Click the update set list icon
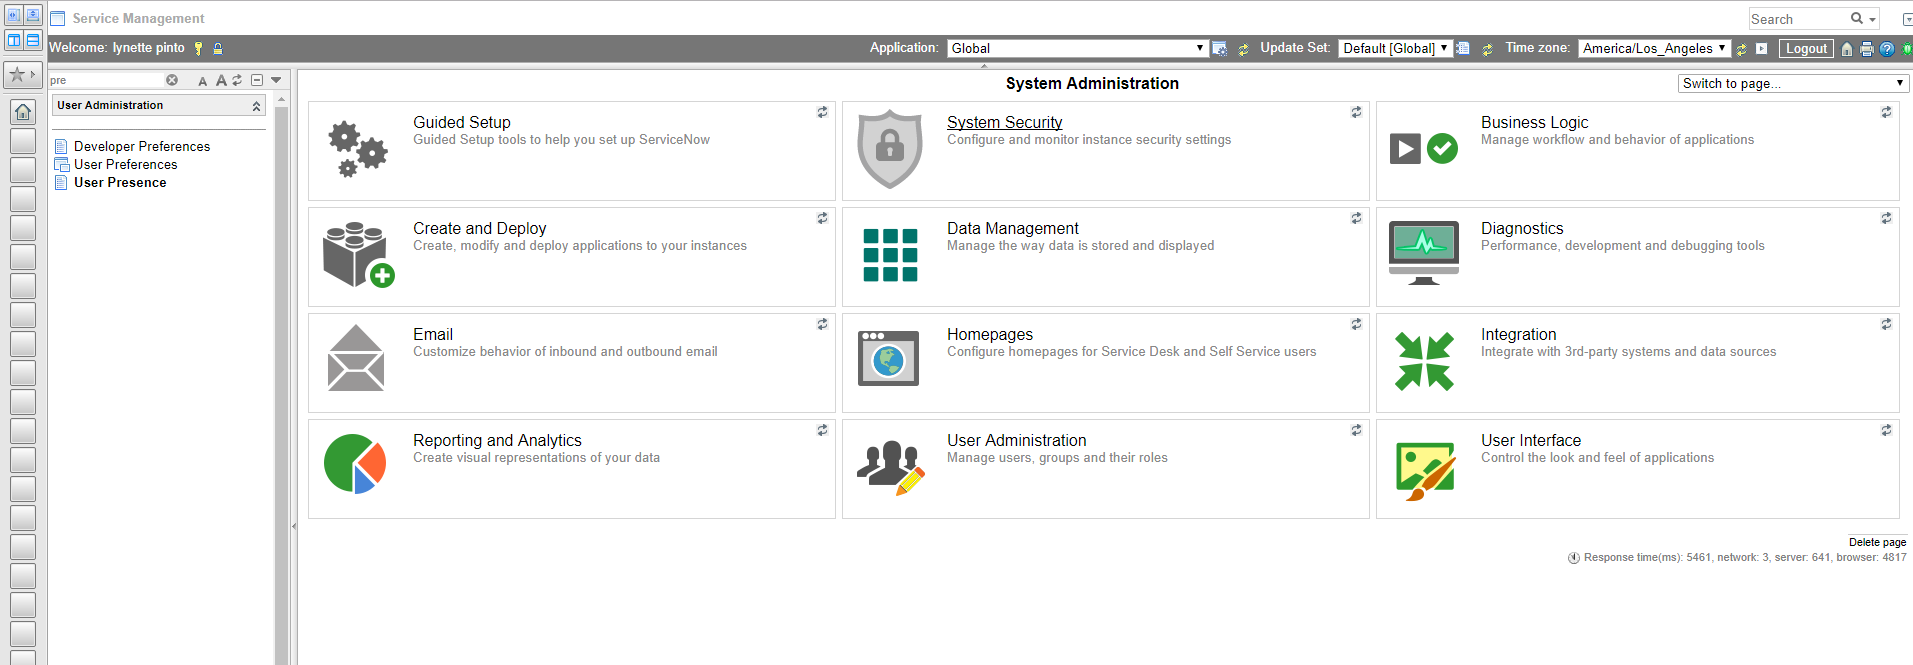The height and width of the screenshot is (665, 1913). point(1462,48)
